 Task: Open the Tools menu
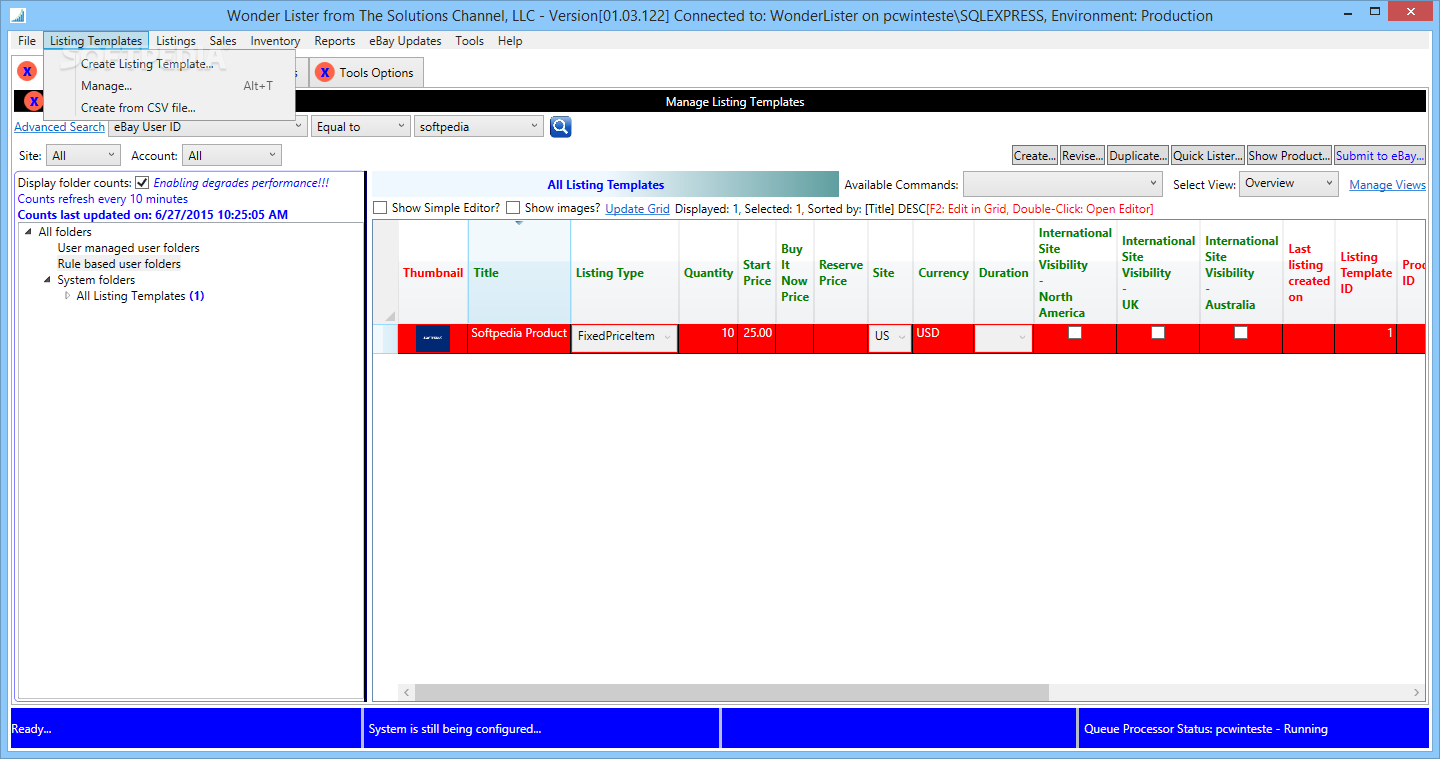[x=469, y=41]
